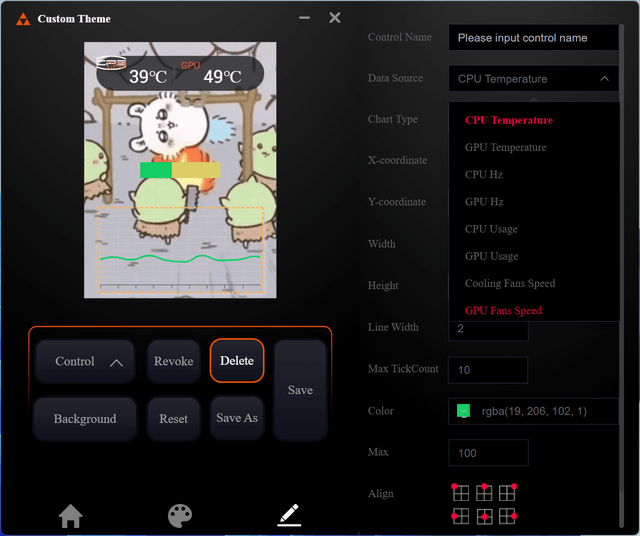Click the Max TickCount input field
Viewport: 640px width, 536px height.
488,370
